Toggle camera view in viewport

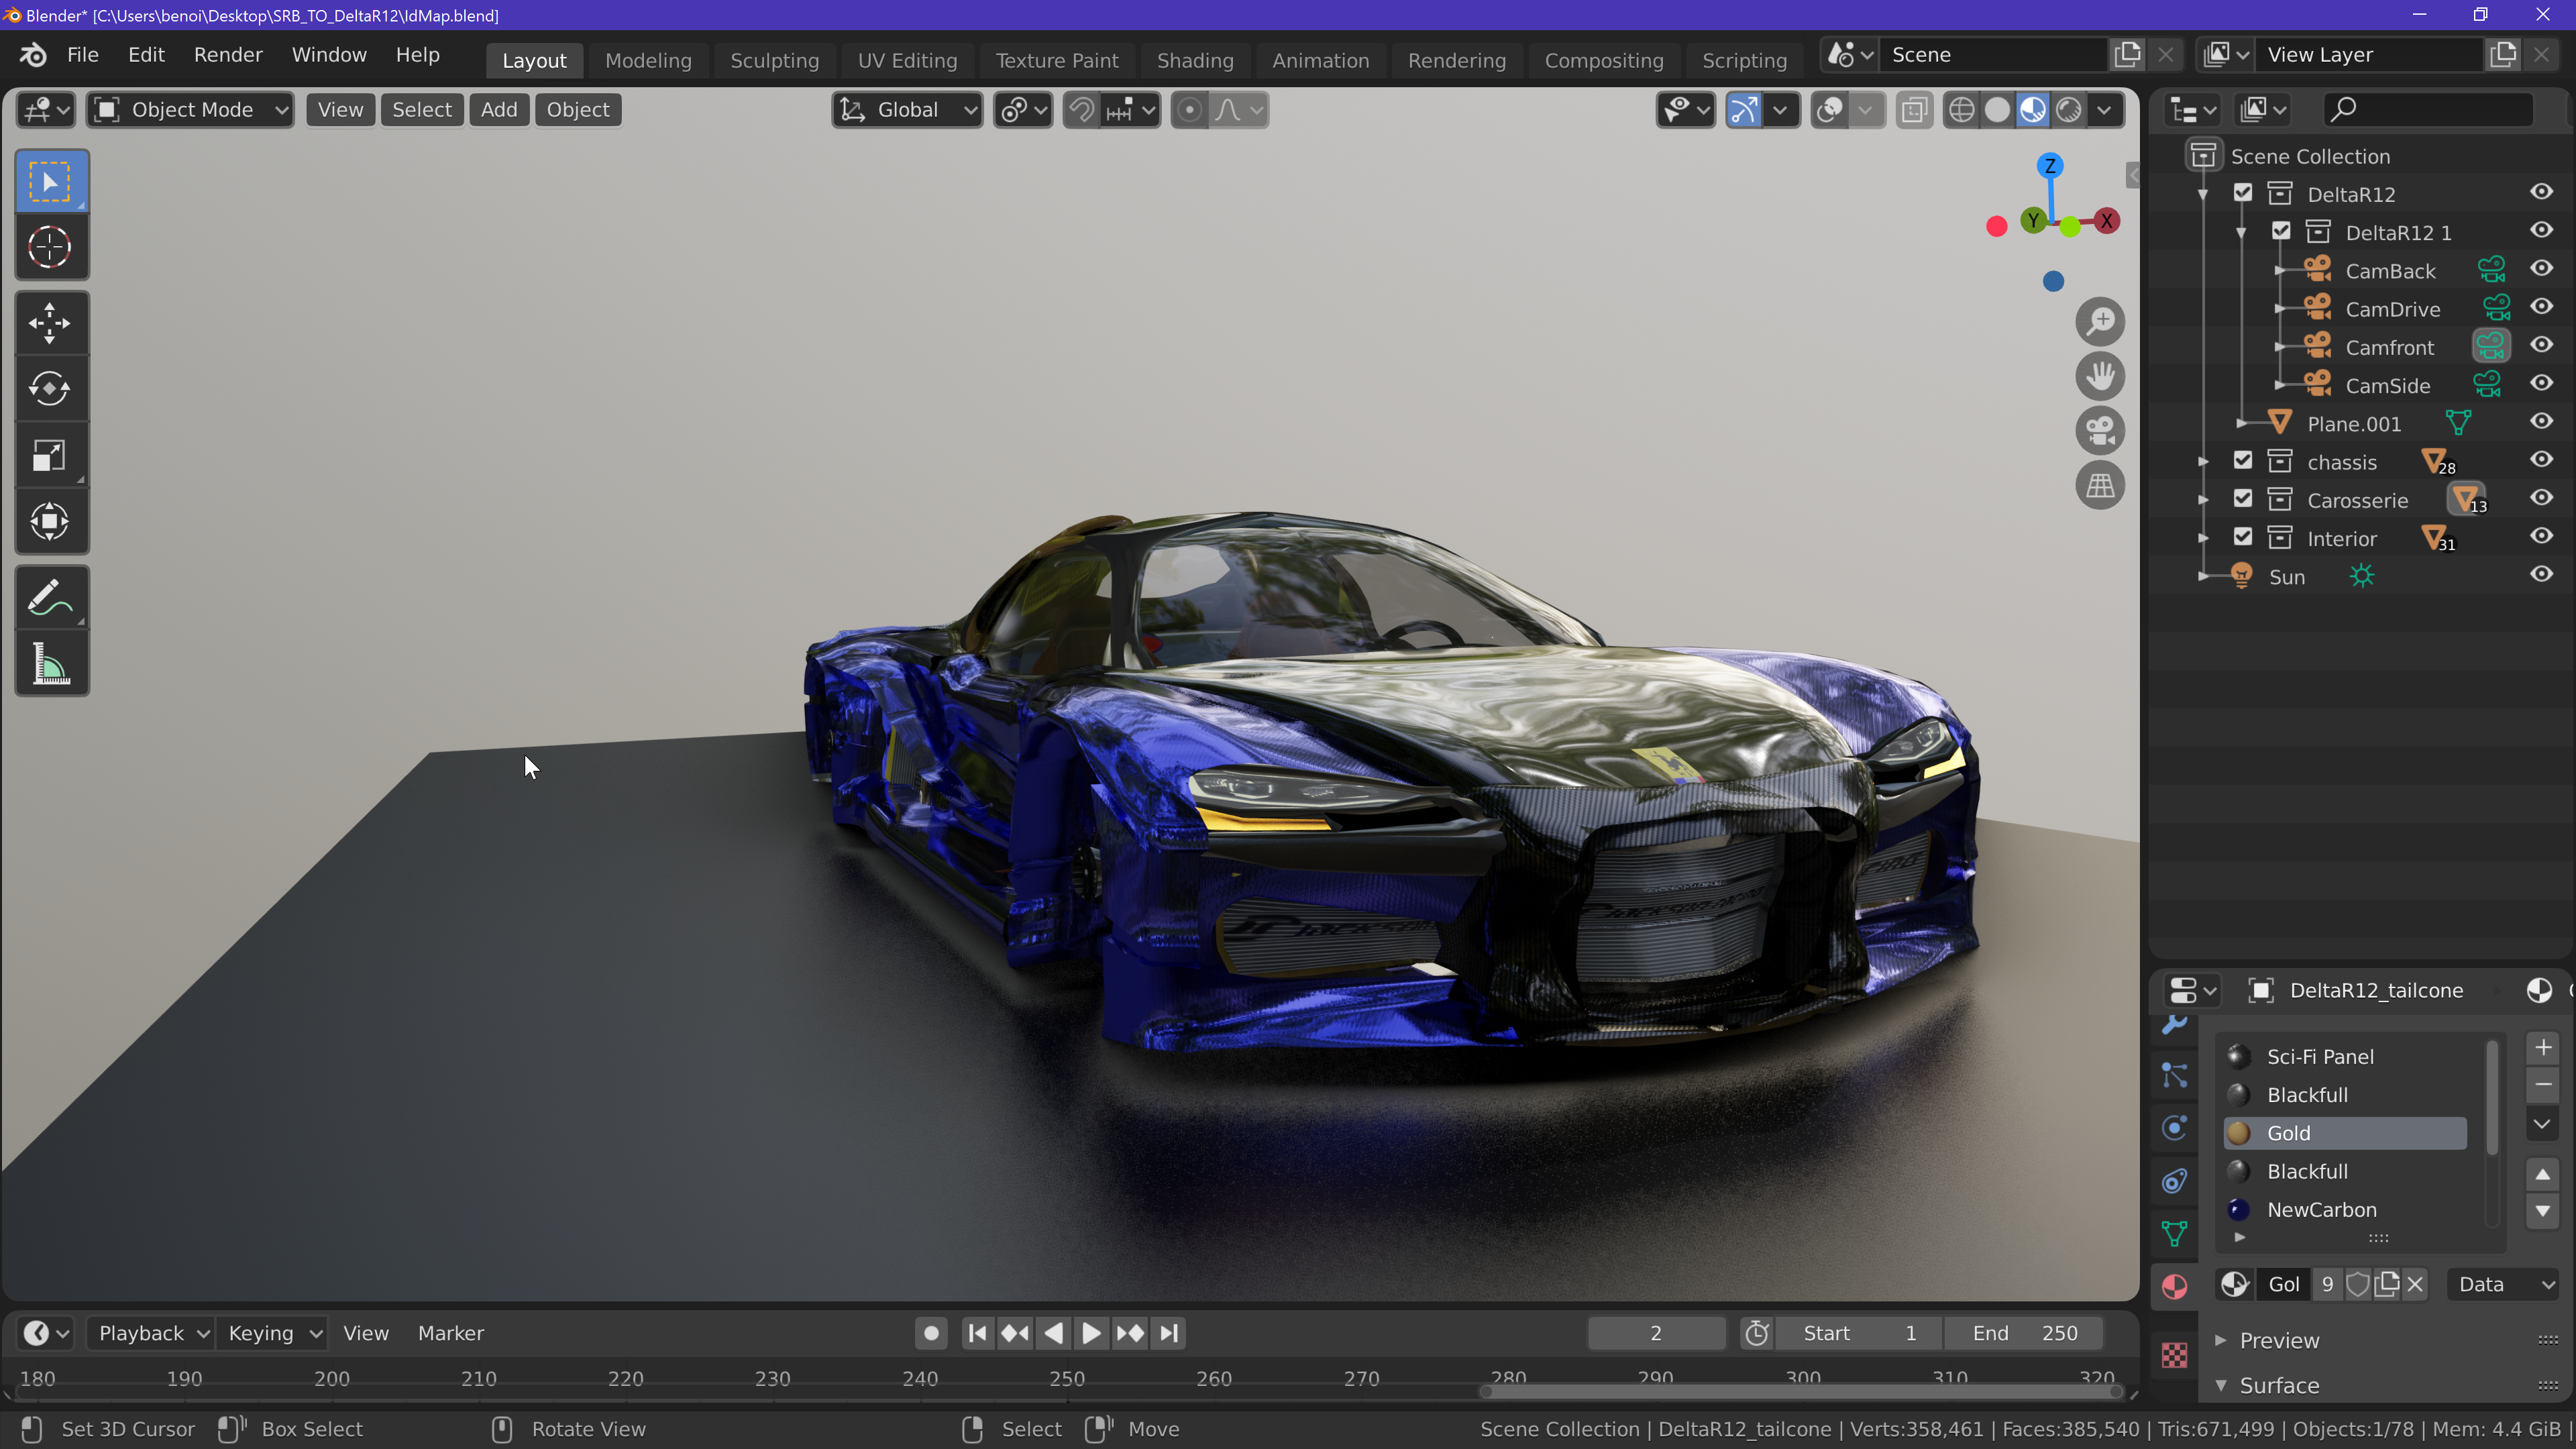click(2100, 431)
